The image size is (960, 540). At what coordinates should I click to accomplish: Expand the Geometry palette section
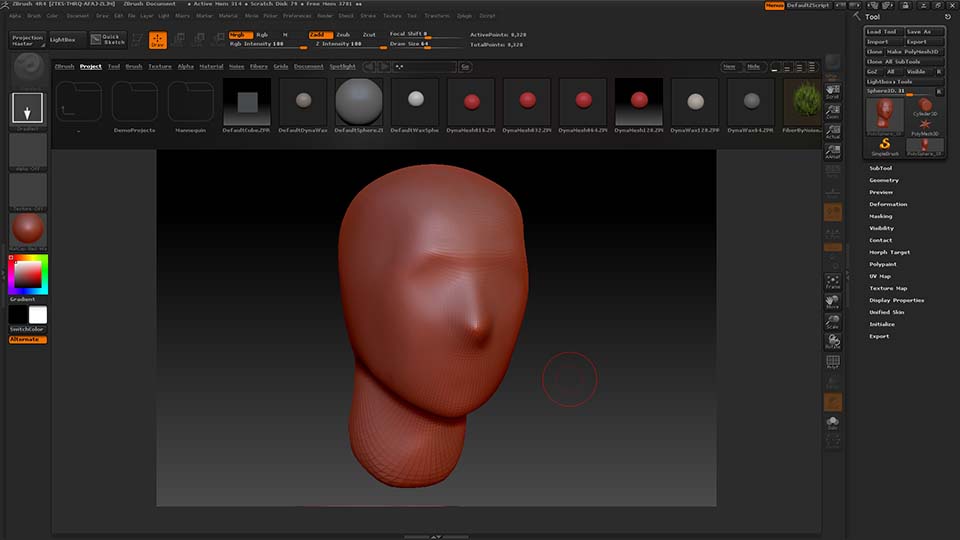tap(884, 180)
